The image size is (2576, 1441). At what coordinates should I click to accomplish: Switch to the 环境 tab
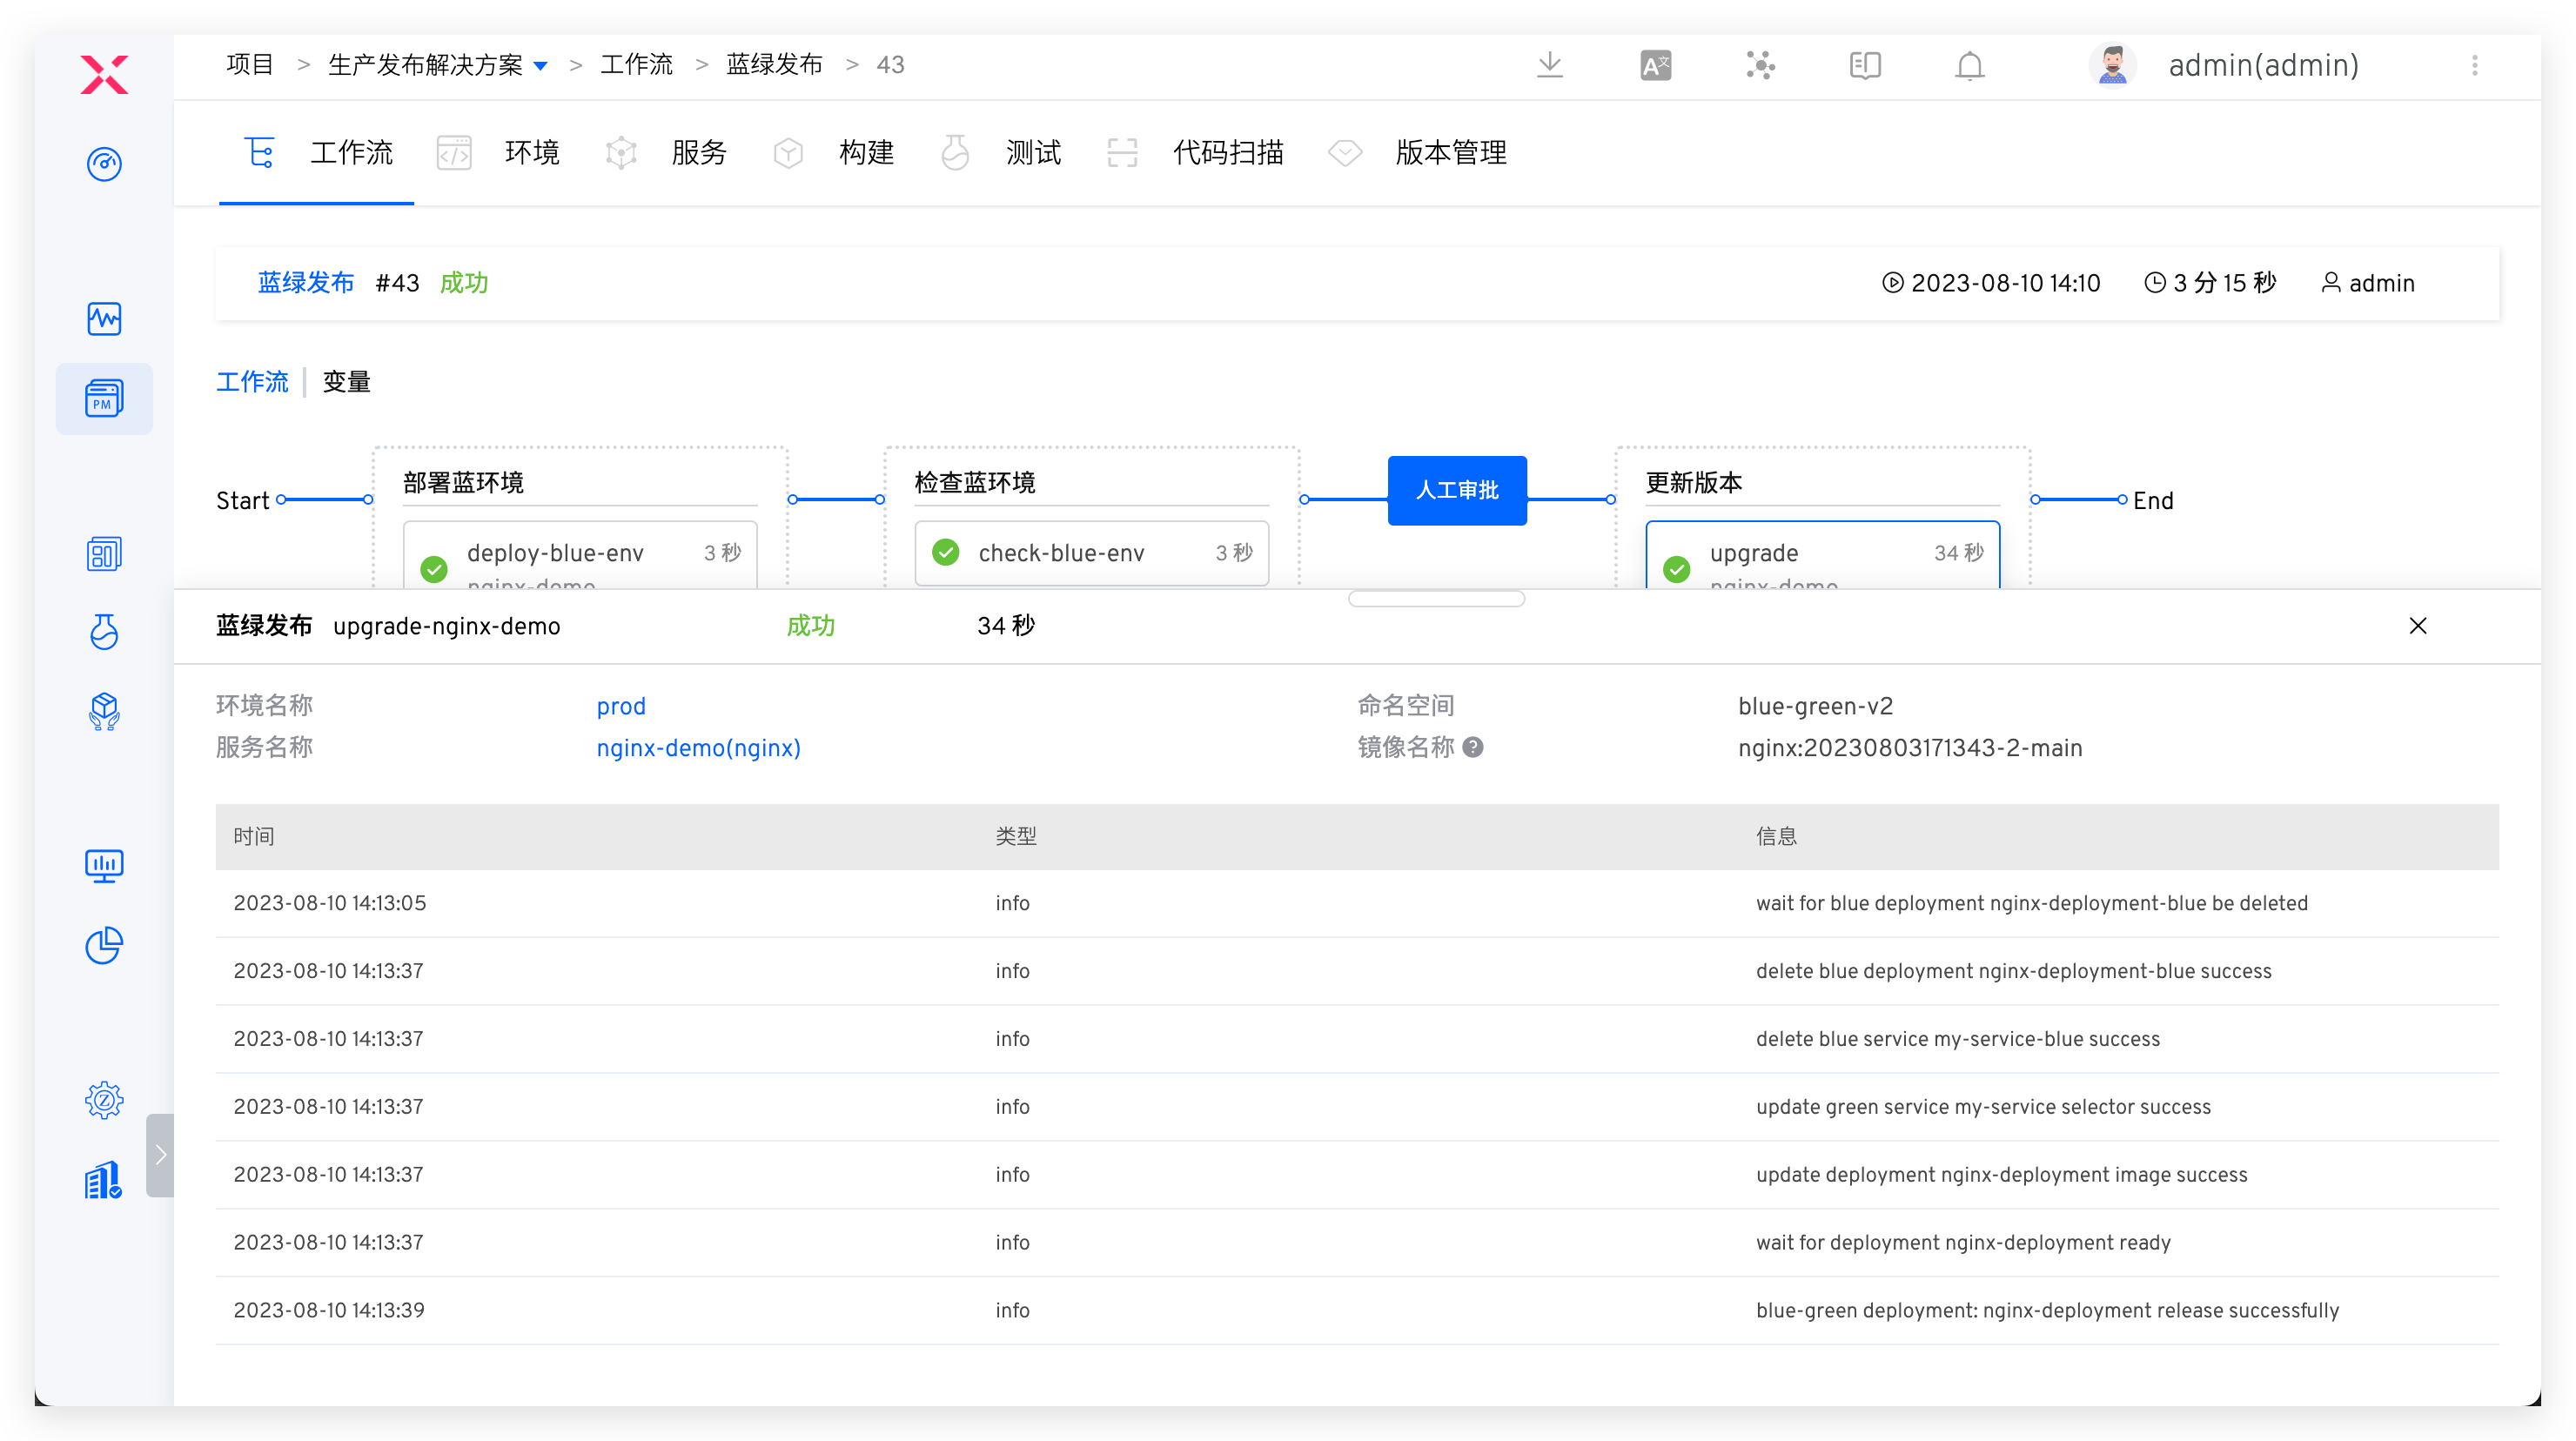point(531,153)
